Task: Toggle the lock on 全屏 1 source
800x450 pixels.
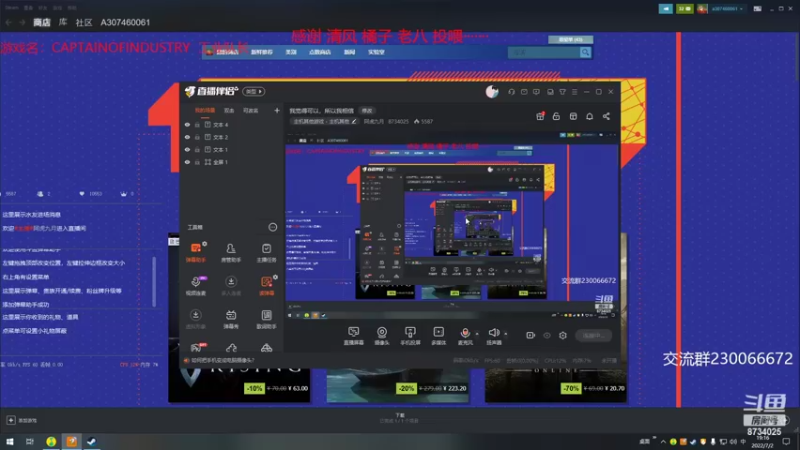Action: [x=197, y=162]
